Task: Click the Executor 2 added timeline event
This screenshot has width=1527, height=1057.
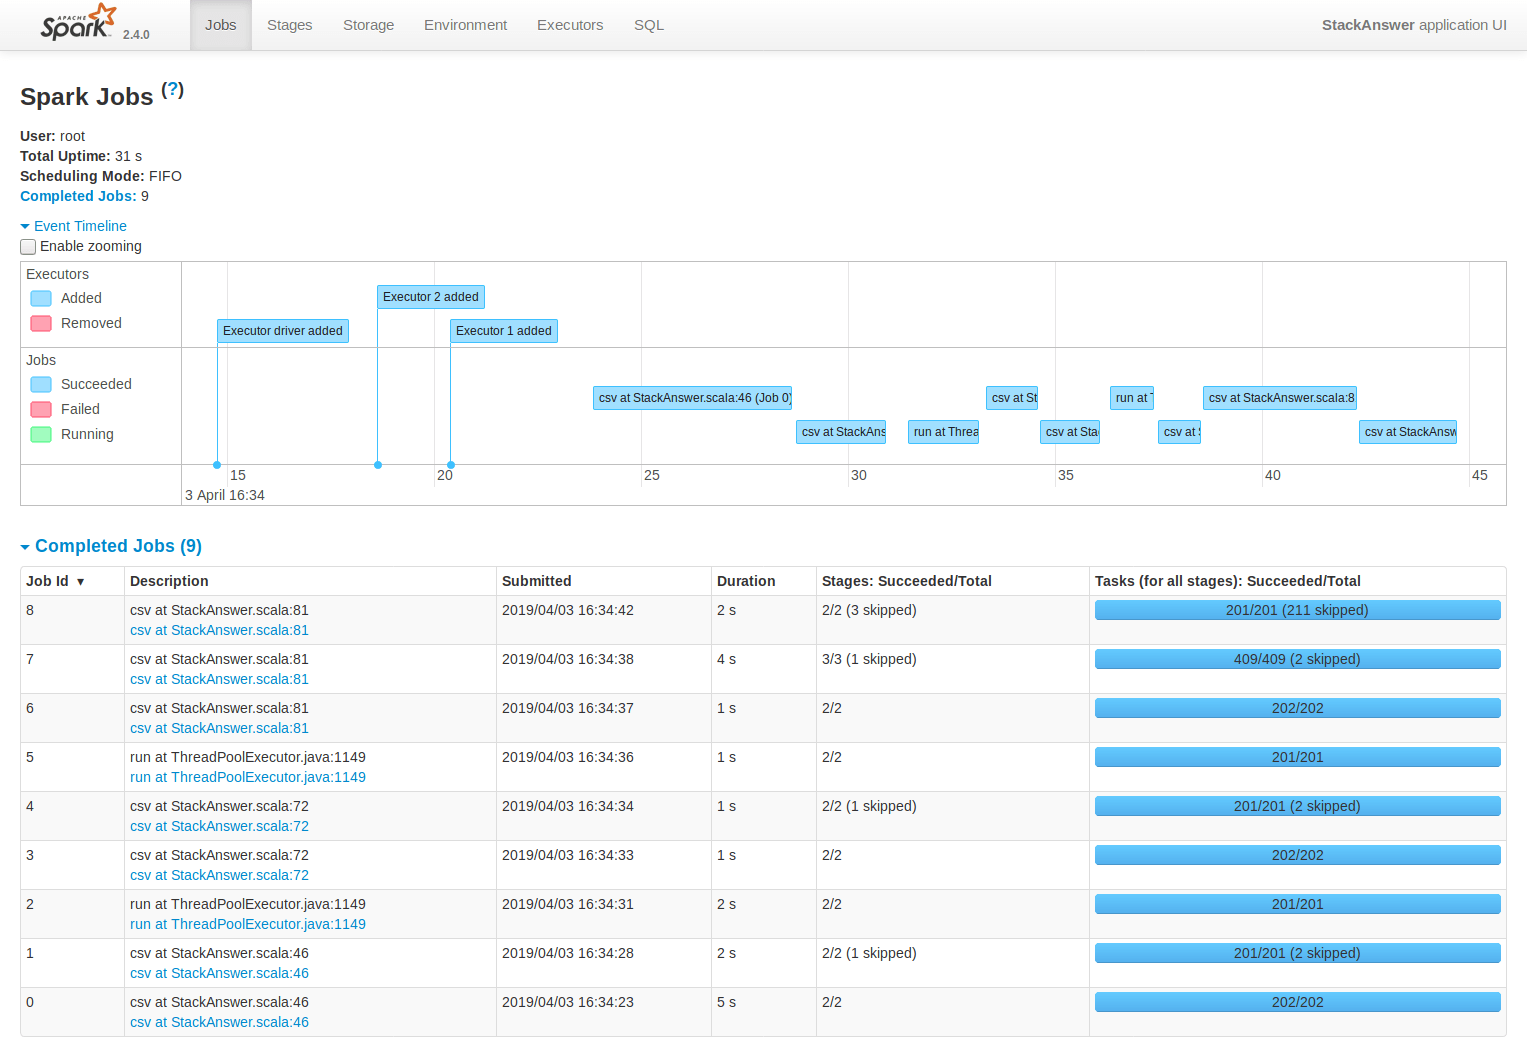Action: point(430,297)
